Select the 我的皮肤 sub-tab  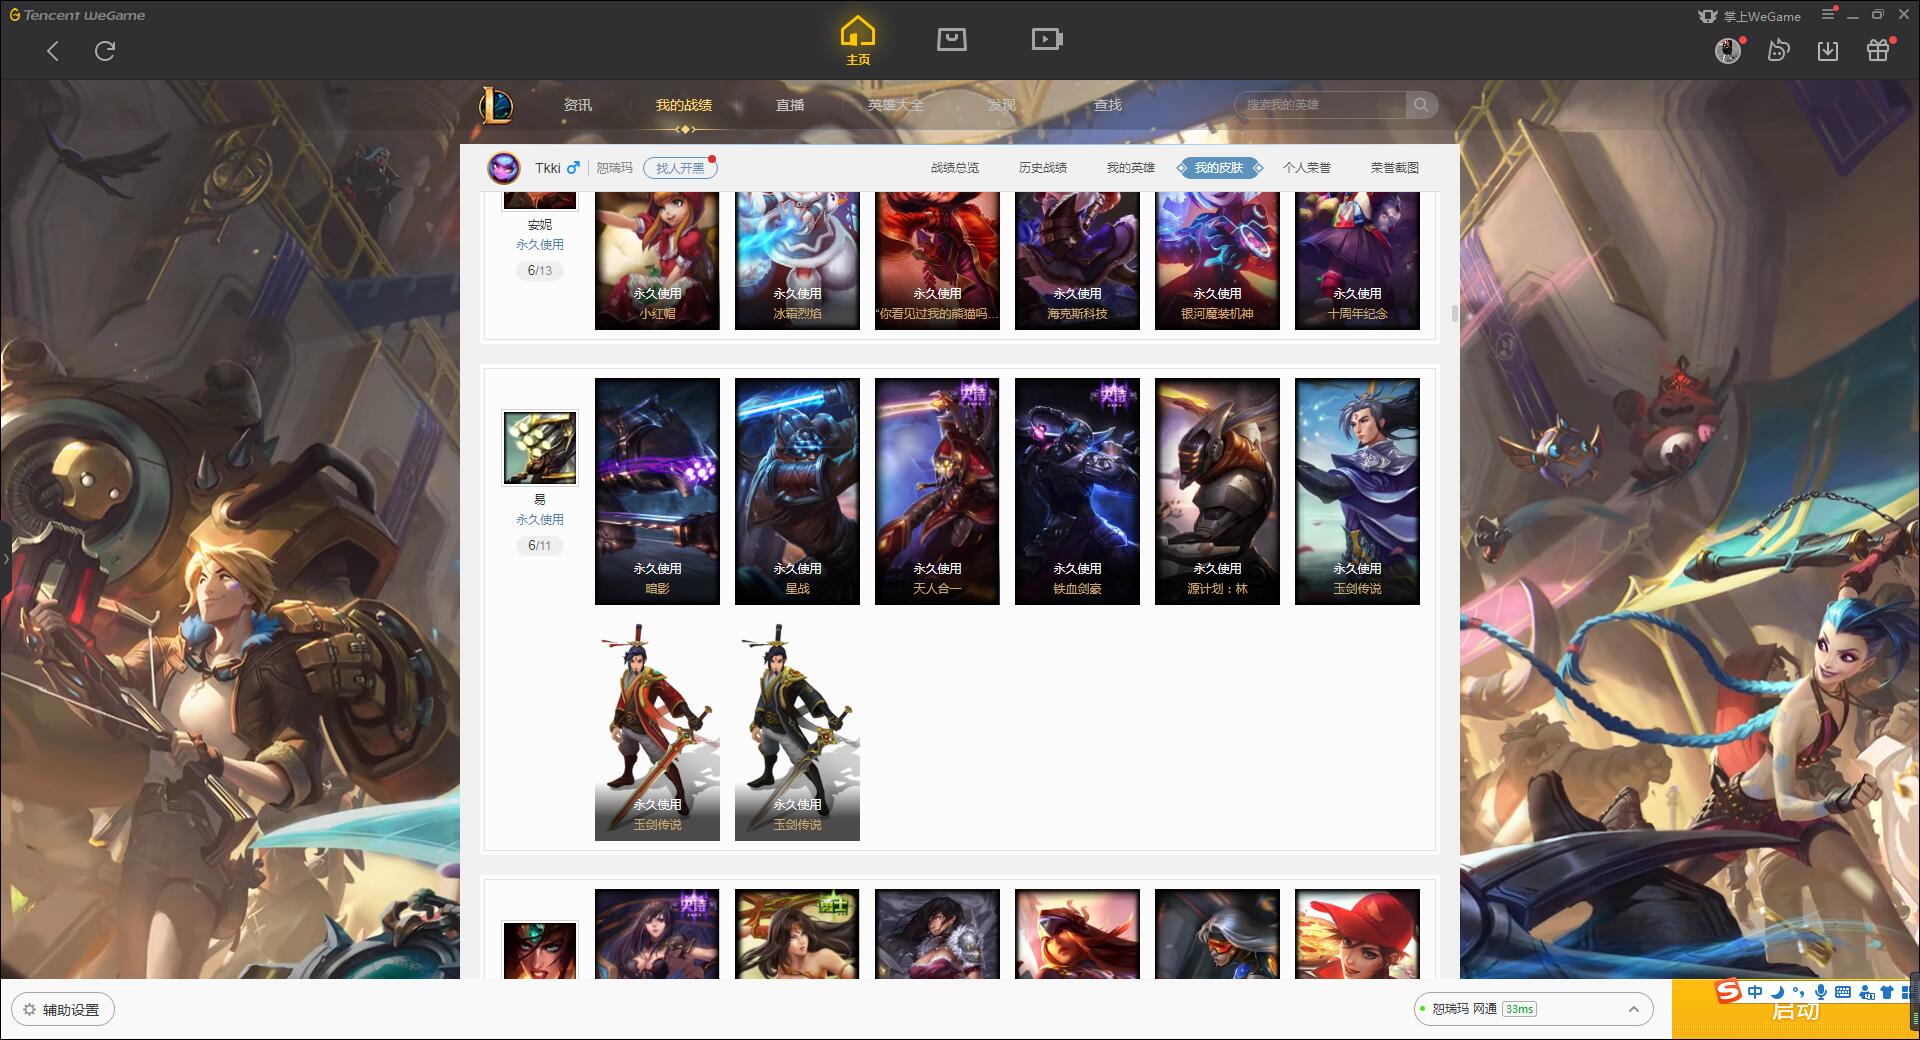tap(1219, 168)
